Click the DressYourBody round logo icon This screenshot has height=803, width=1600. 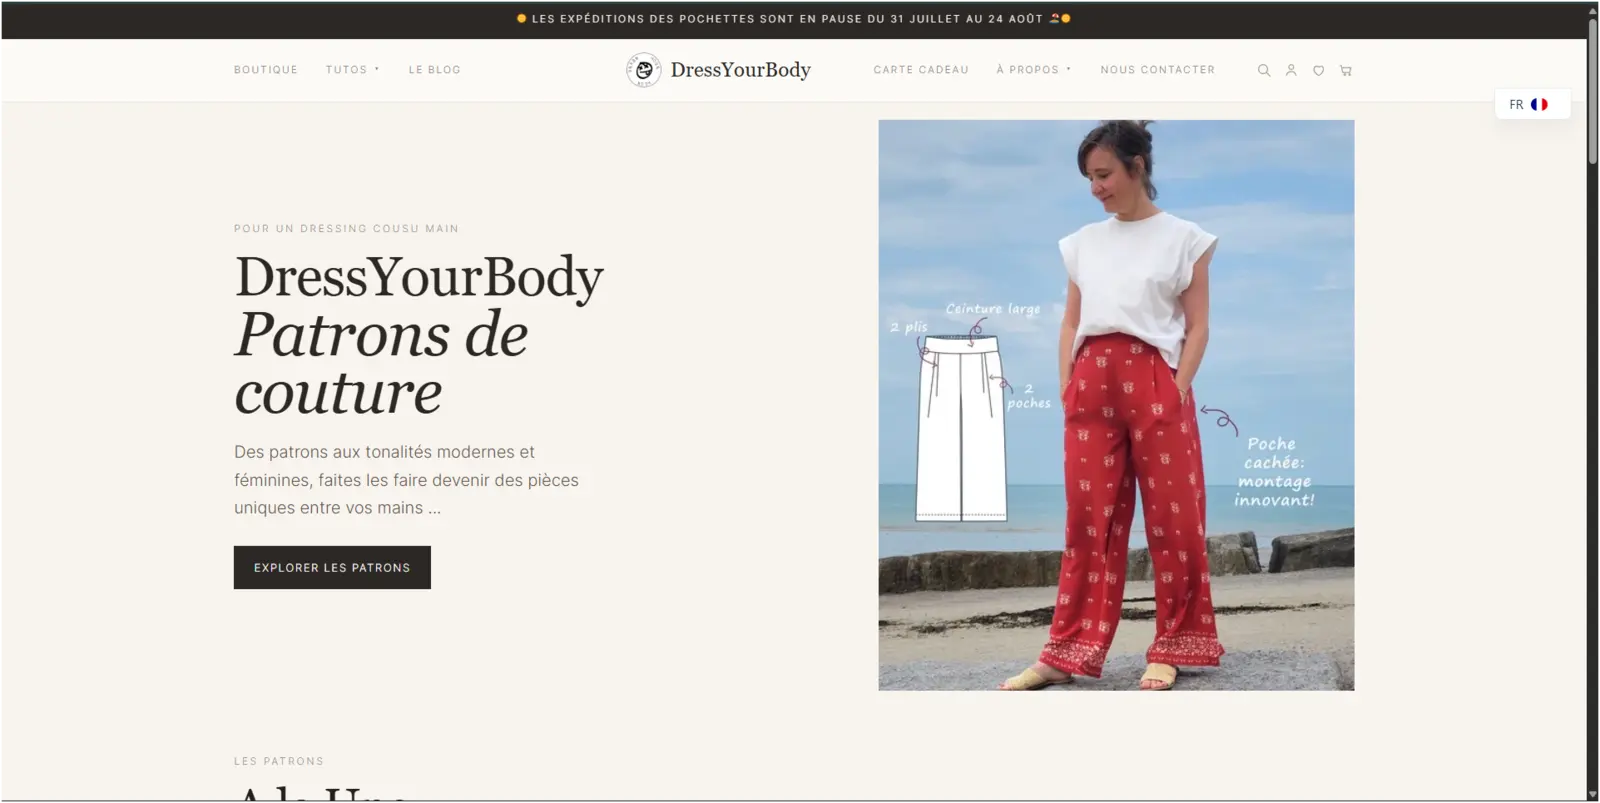click(644, 70)
